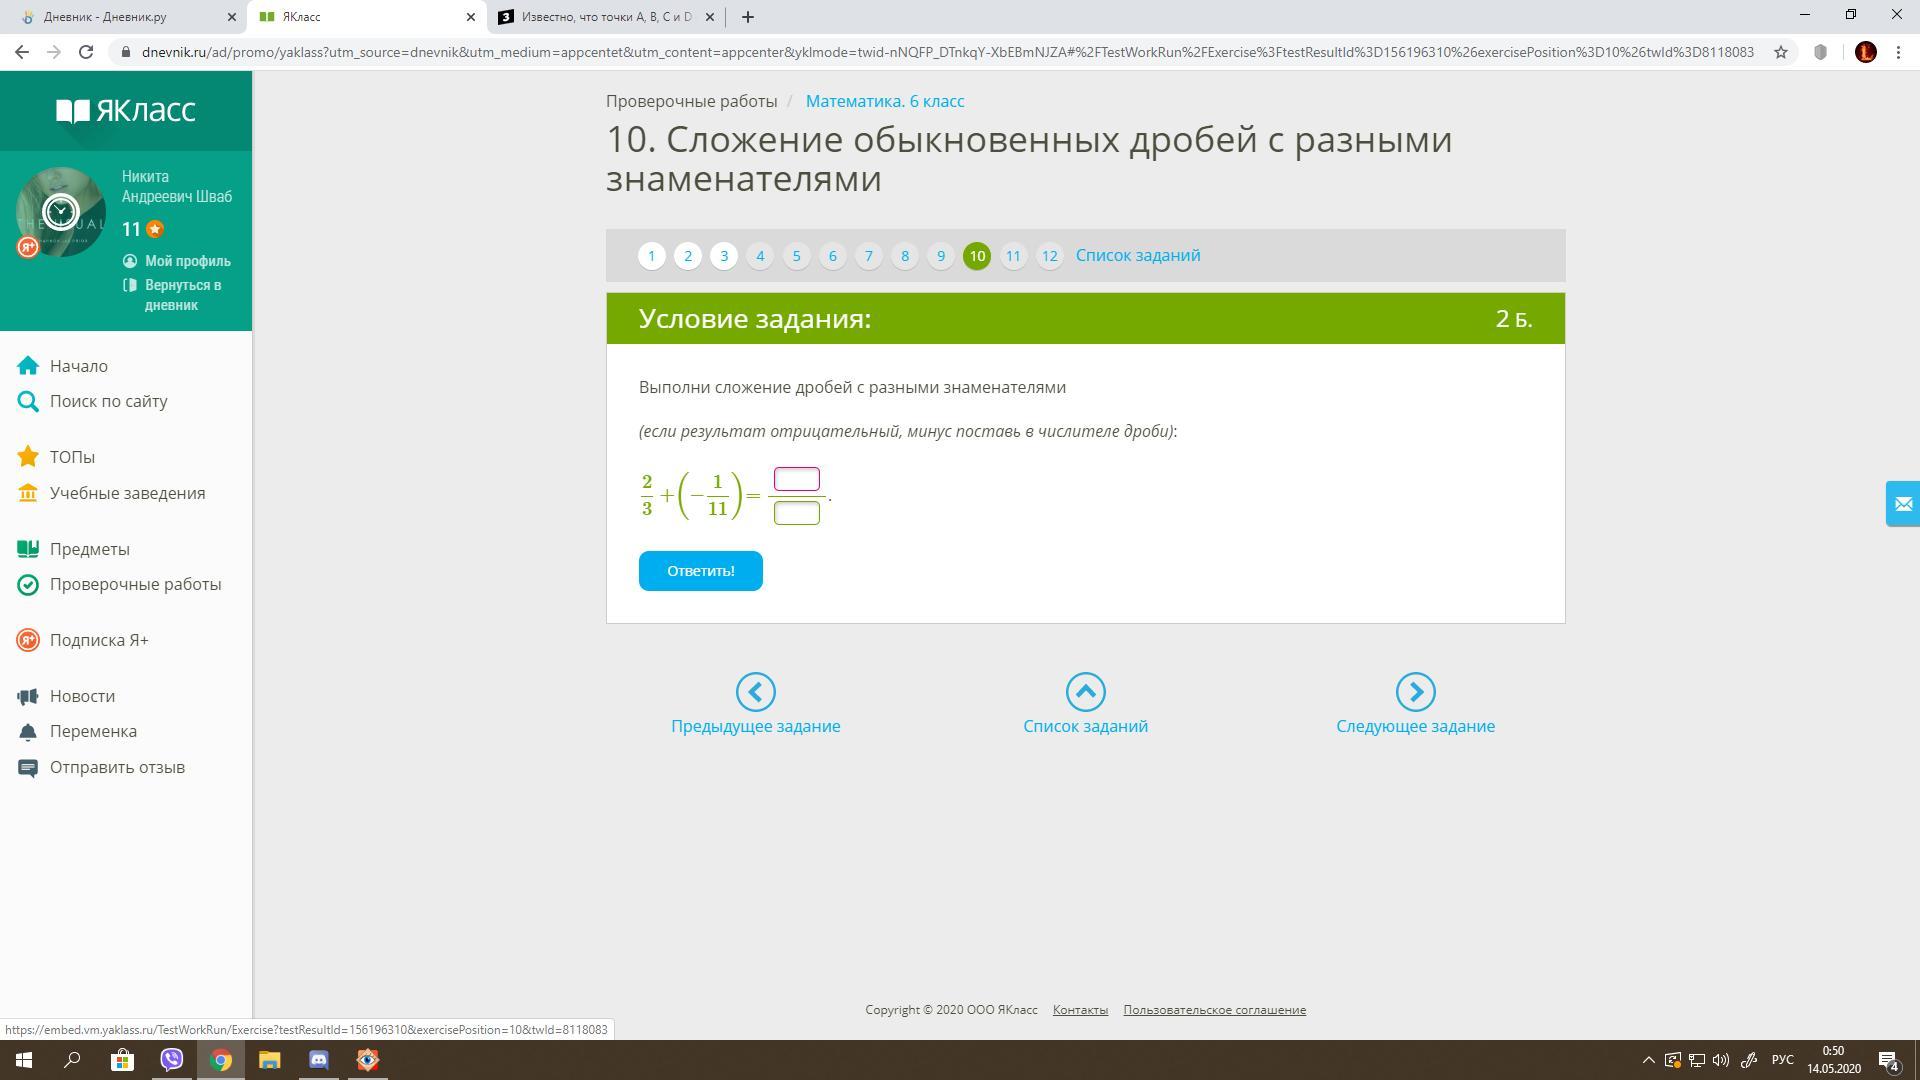1920x1080 pixels.
Task: Click the numerator input field
Action: tap(796, 479)
